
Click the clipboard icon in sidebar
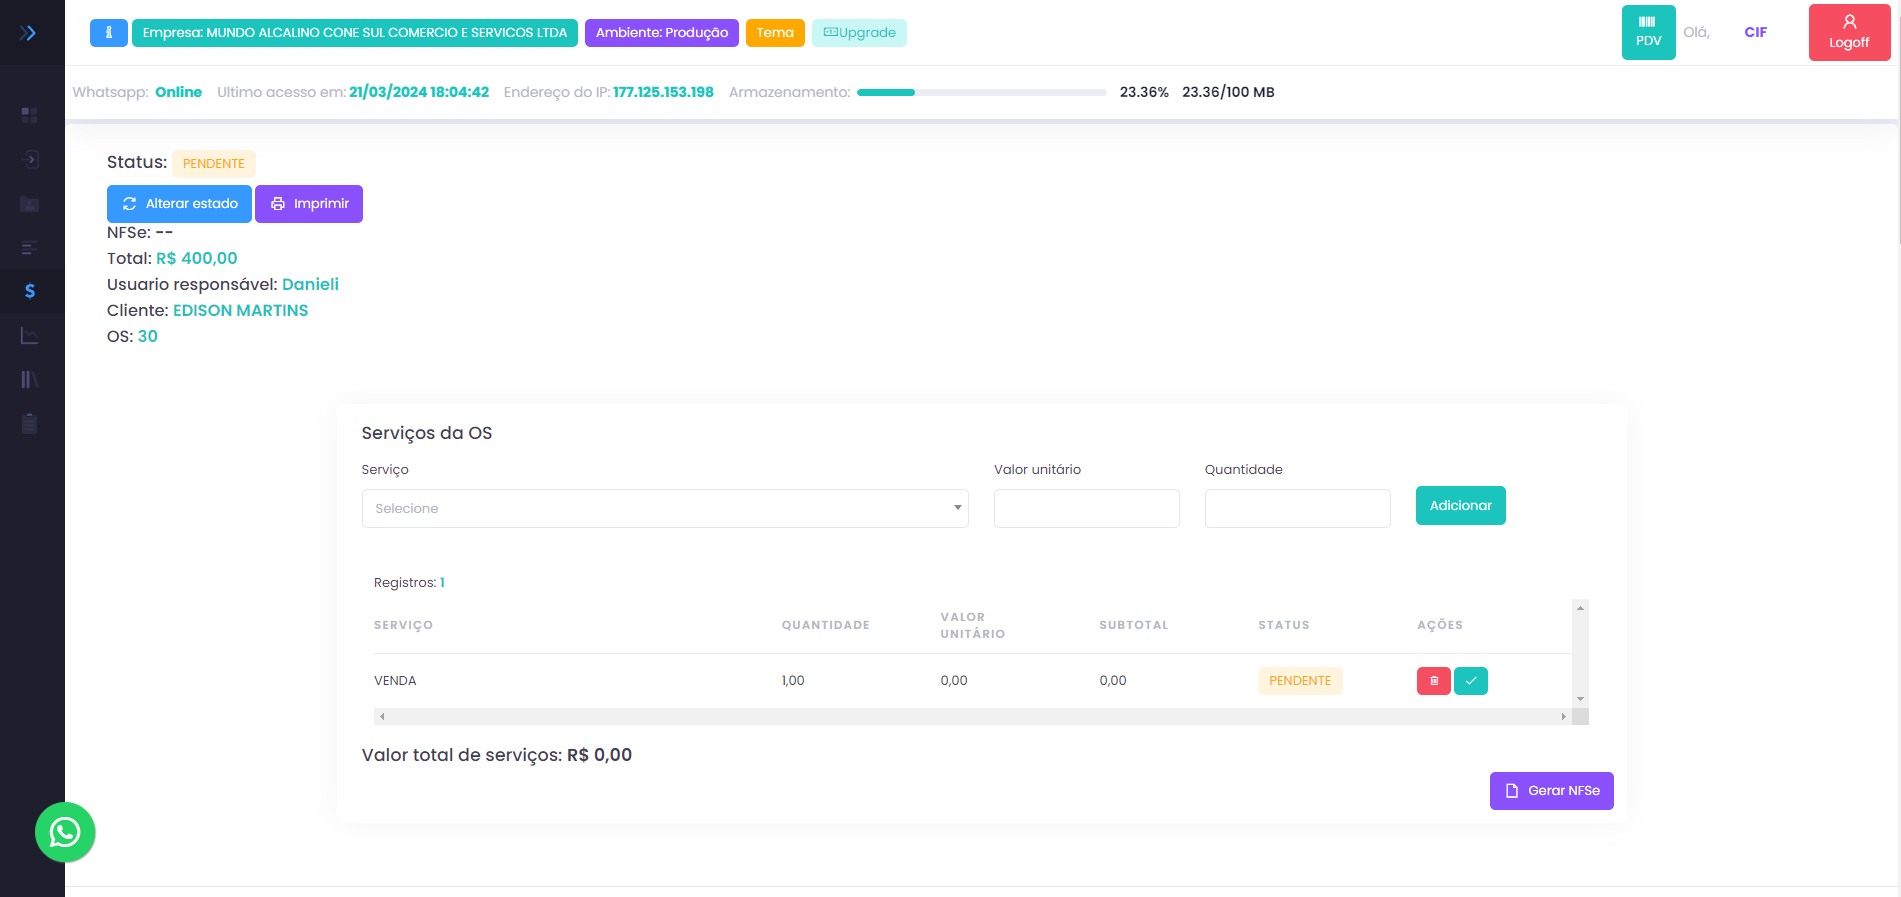click(x=30, y=423)
